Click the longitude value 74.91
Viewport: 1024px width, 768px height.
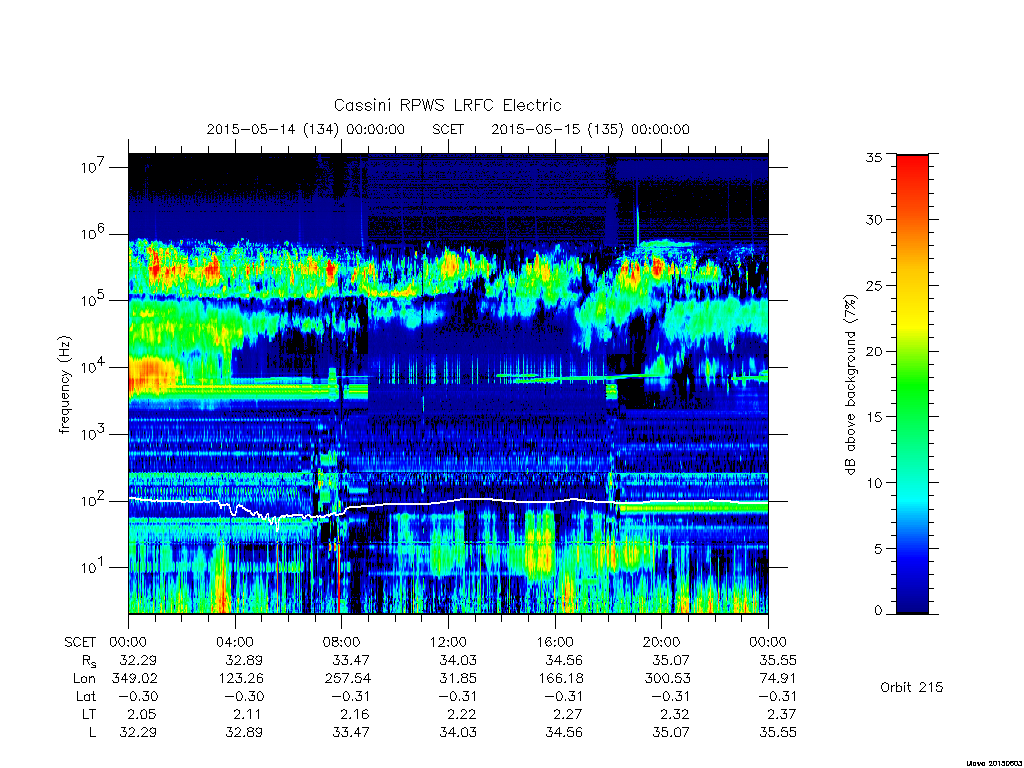(778, 679)
